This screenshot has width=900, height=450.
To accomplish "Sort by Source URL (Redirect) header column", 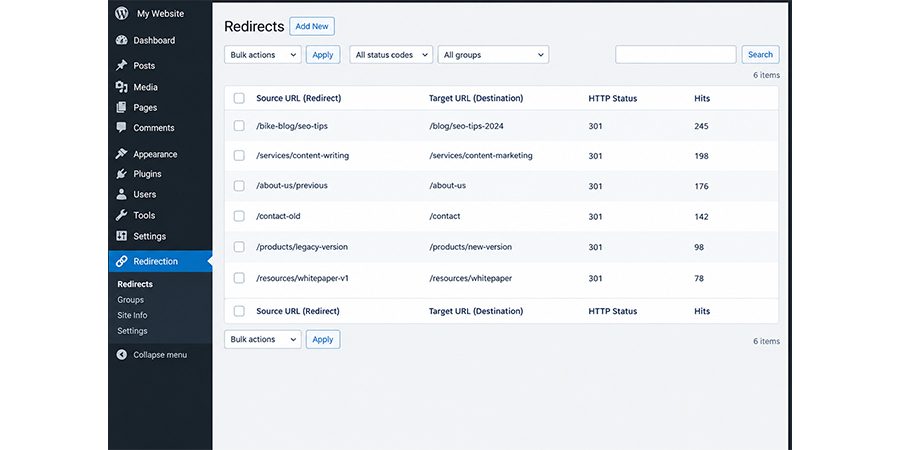I will 298,98.
